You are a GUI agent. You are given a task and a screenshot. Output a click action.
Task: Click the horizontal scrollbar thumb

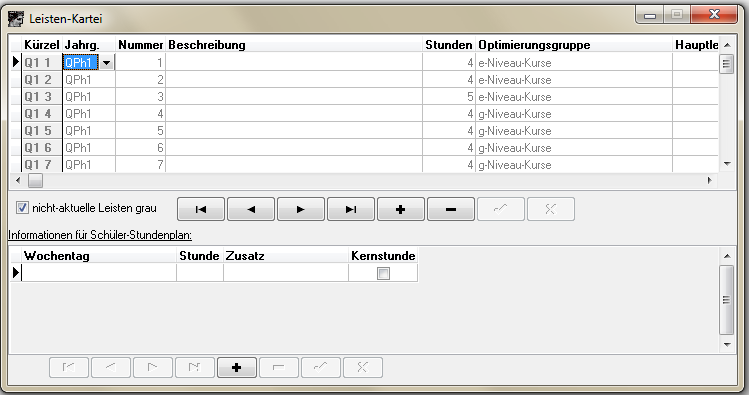(x=35, y=181)
